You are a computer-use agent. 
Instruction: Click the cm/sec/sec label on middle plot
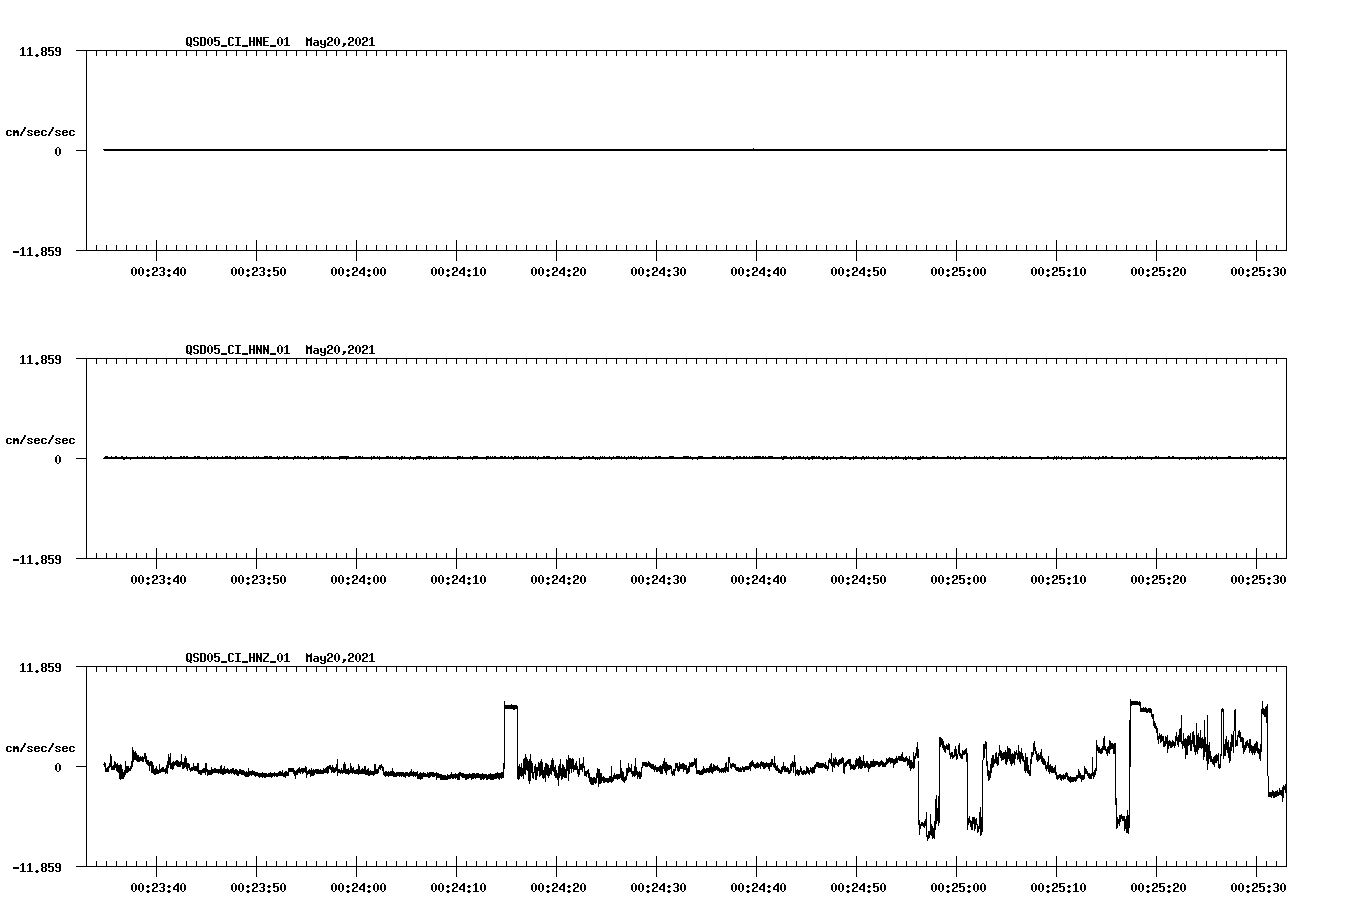click(x=42, y=439)
